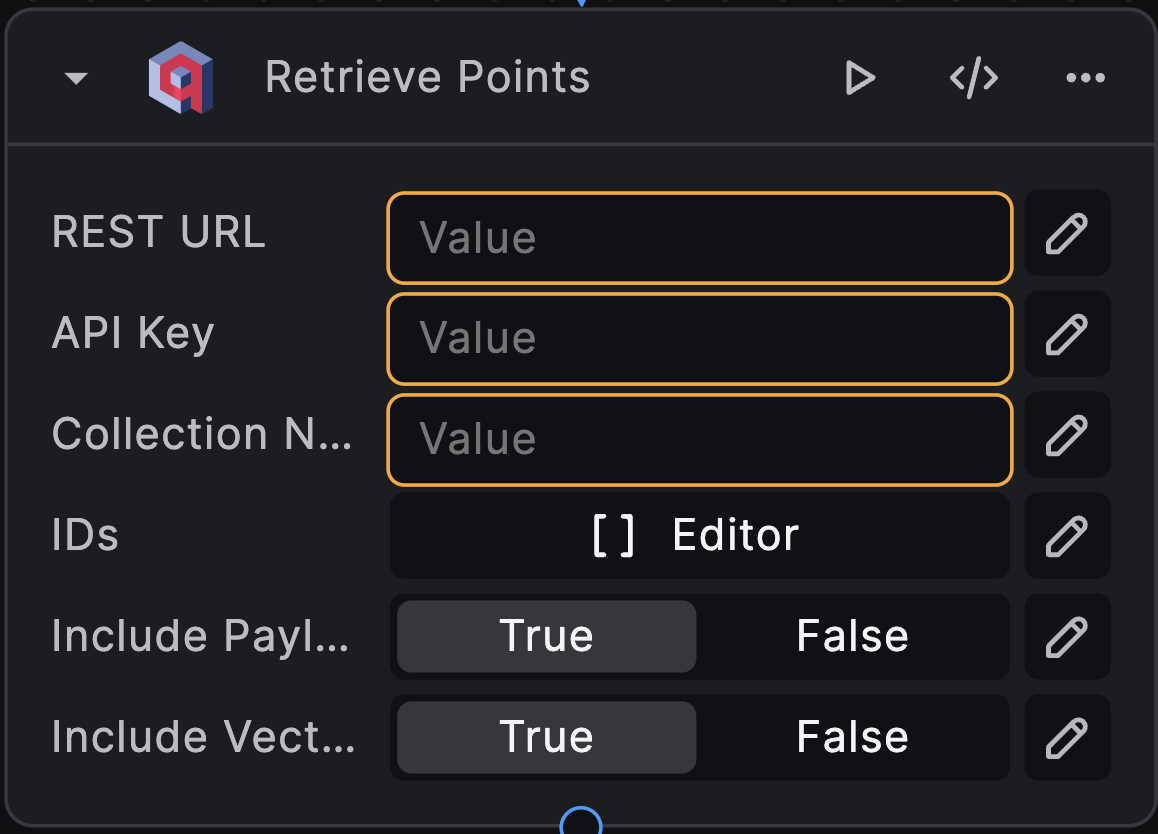This screenshot has width=1158, height=834.
Task: Set Include Vectors to False
Action: coord(852,737)
